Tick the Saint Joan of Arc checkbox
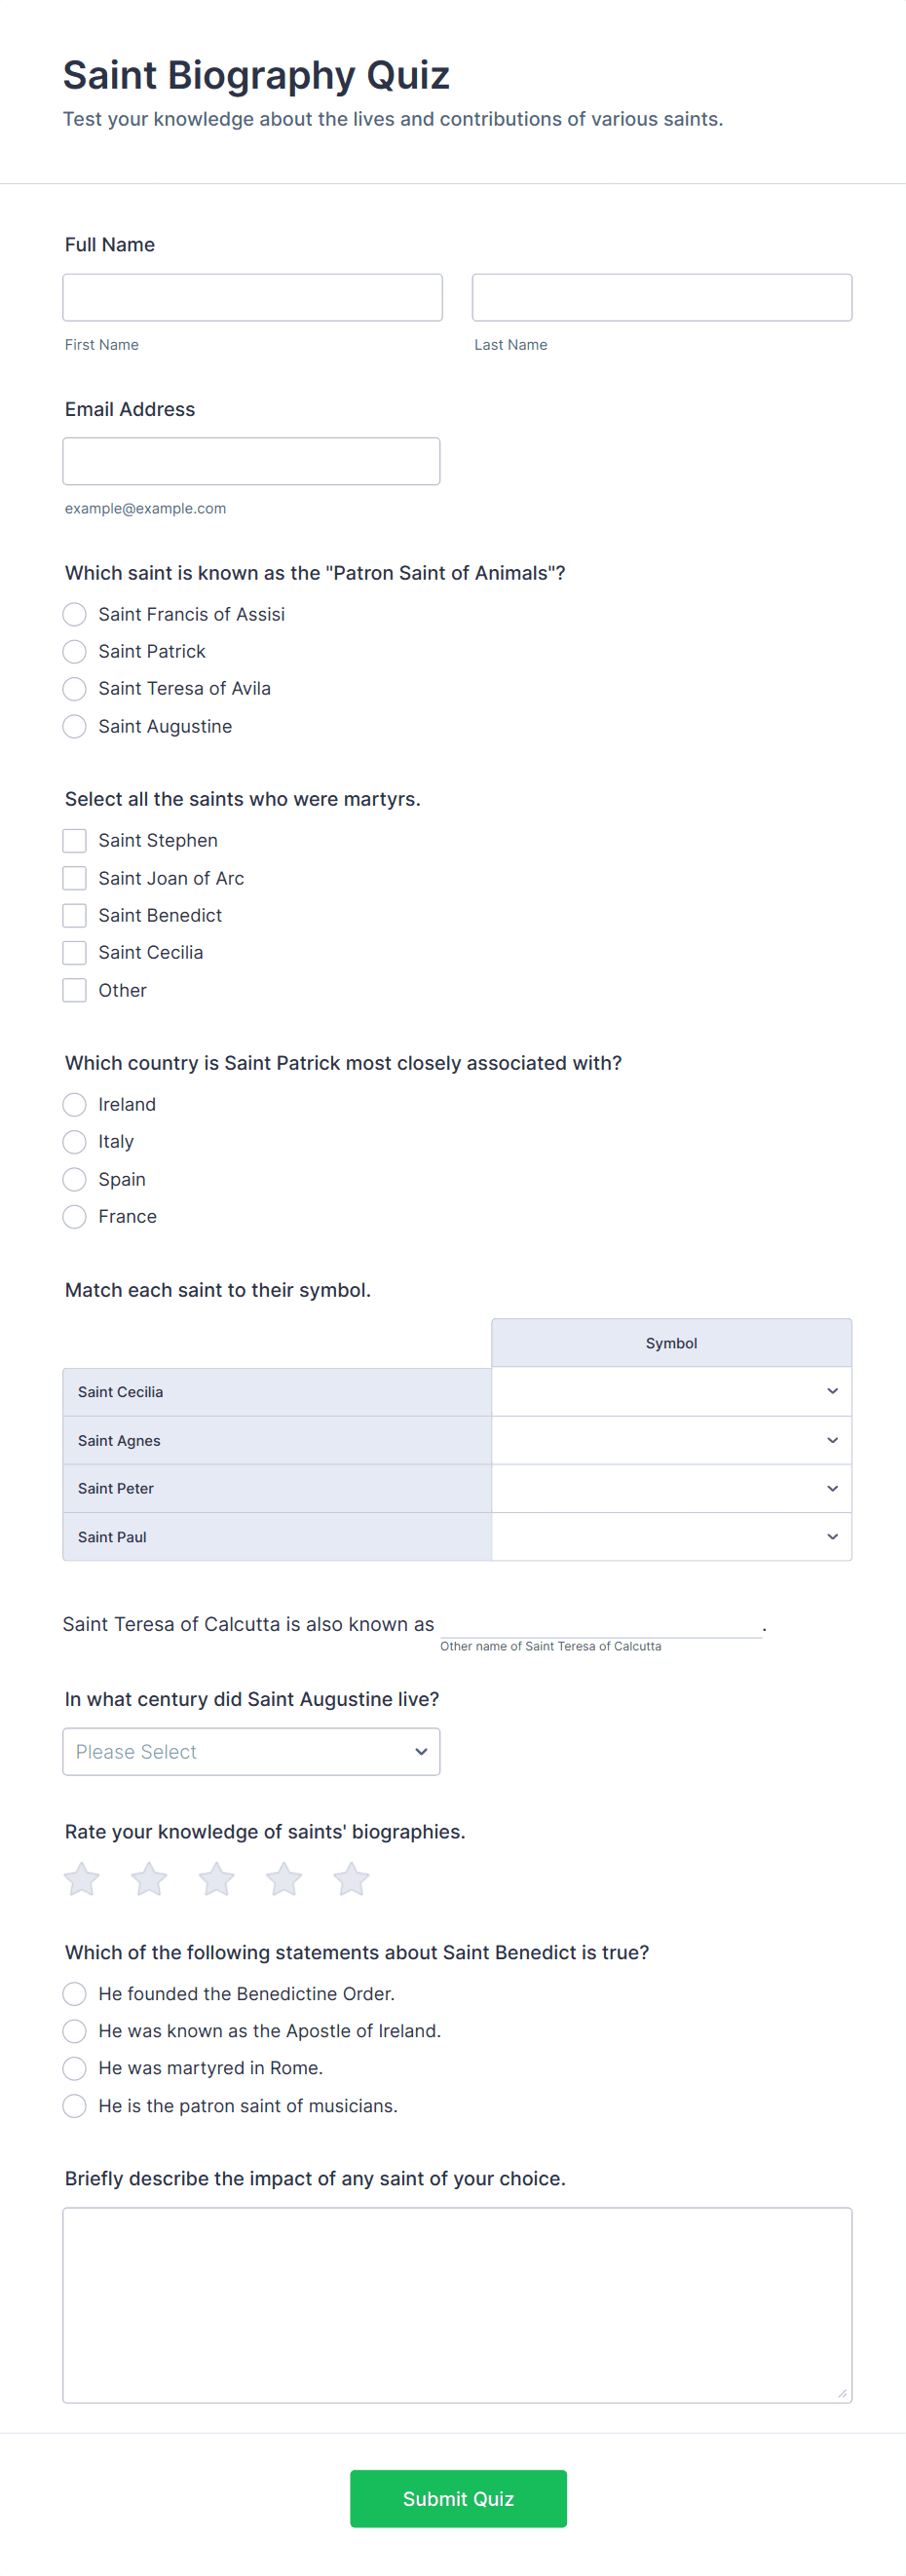The width and height of the screenshot is (906, 2576). [x=75, y=878]
